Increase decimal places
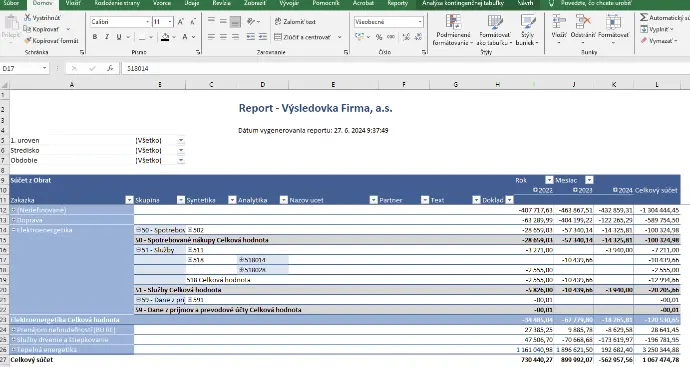This screenshot has width=690, height=367. click(406, 37)
